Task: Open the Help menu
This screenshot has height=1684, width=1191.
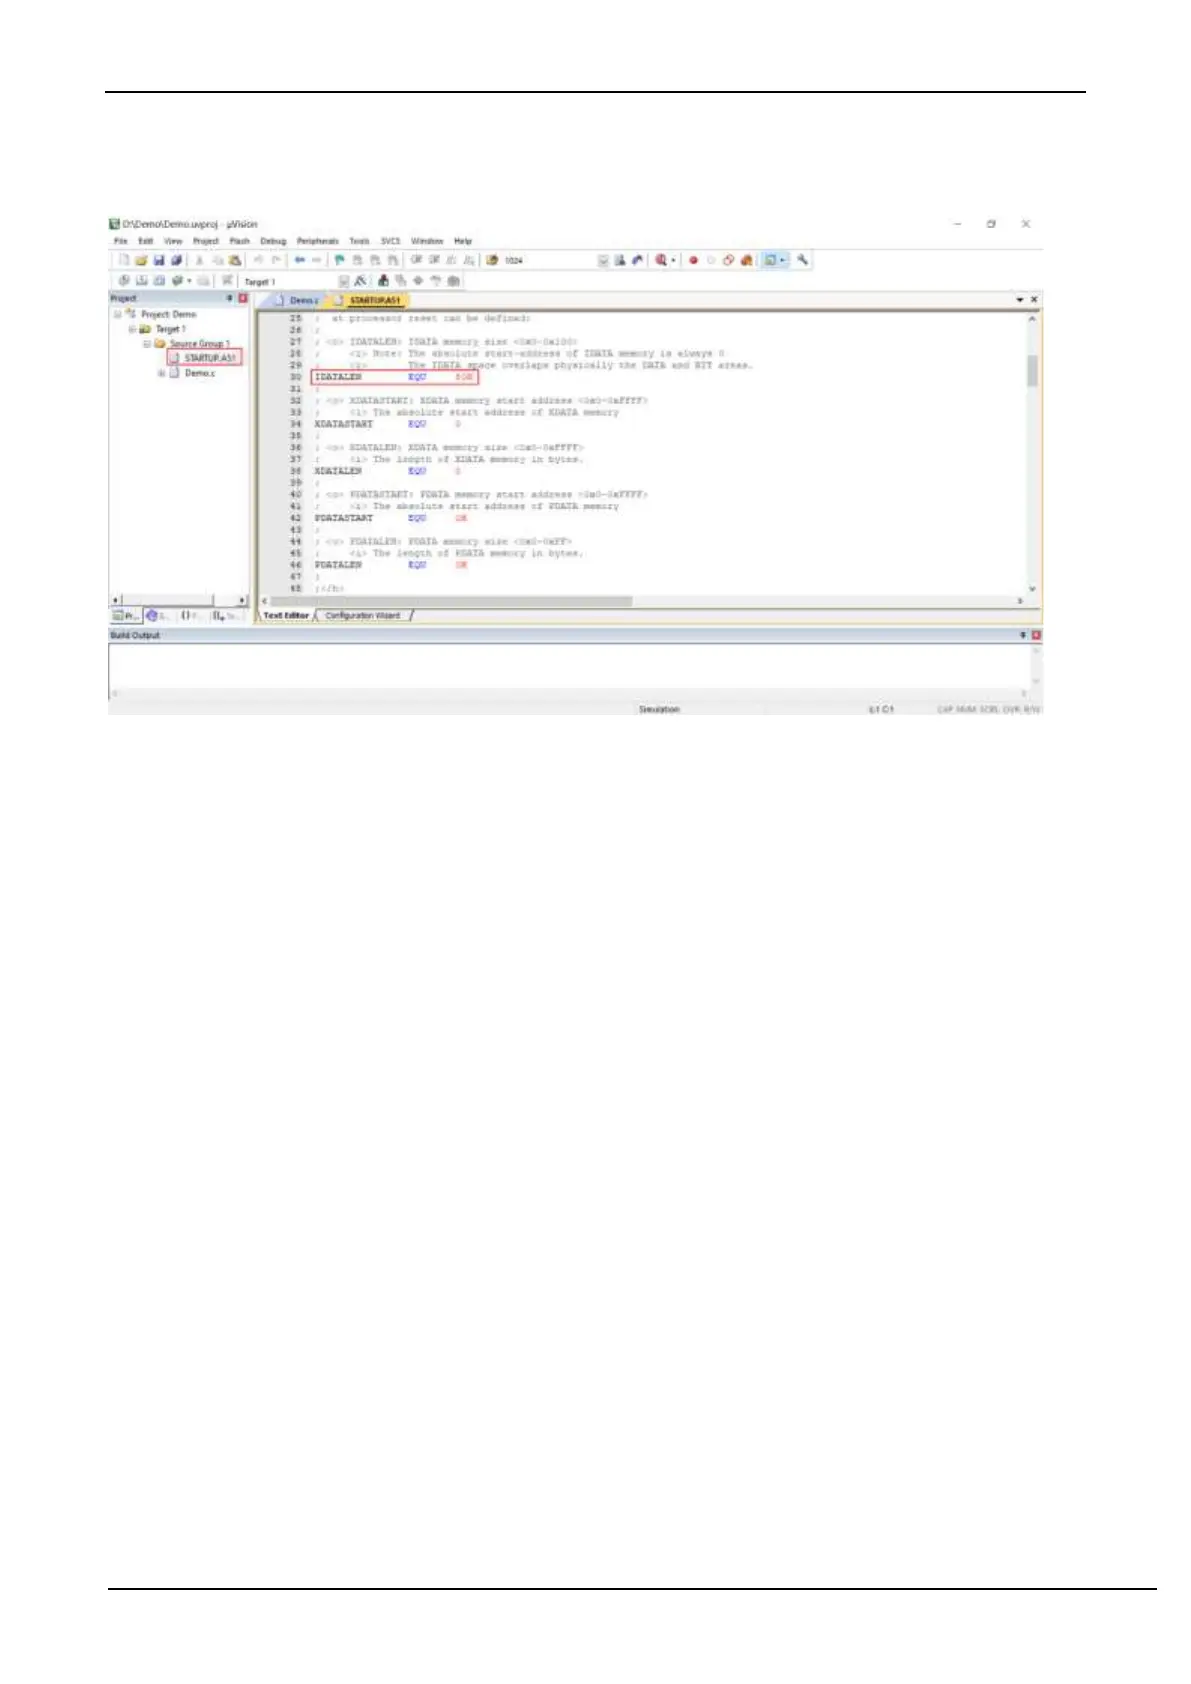Action: click(x=463, y=241)
